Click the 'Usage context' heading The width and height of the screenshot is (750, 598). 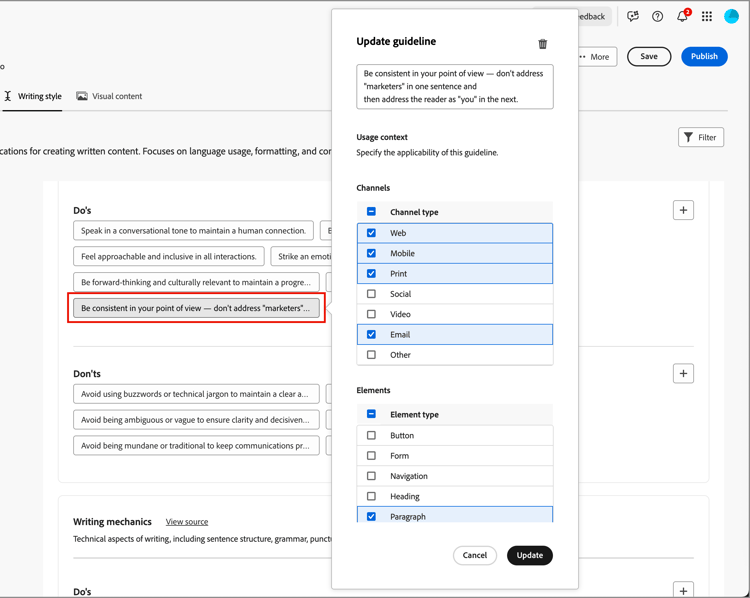[382, 137]
